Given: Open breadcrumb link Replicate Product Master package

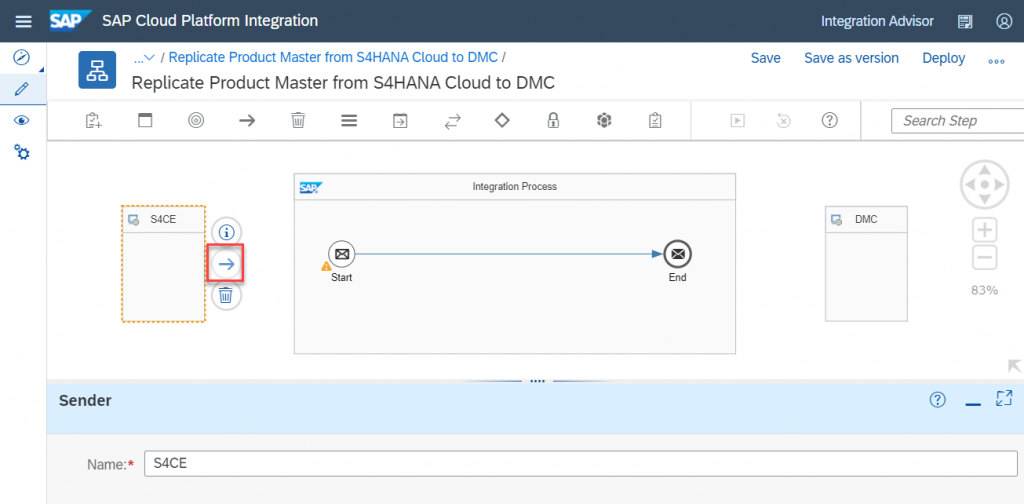Looking at the screenshot, I should [333, 57].
